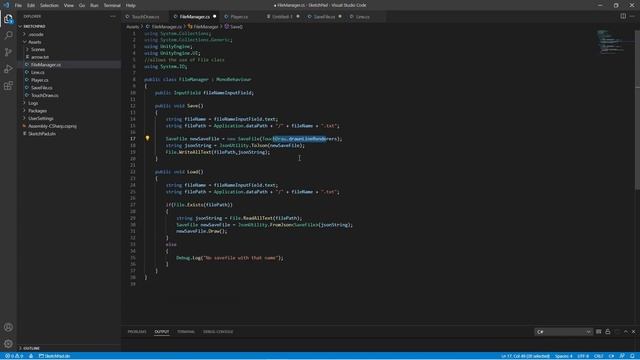
Task: Click the notifications bell in status bar
Action: point(632,356)
